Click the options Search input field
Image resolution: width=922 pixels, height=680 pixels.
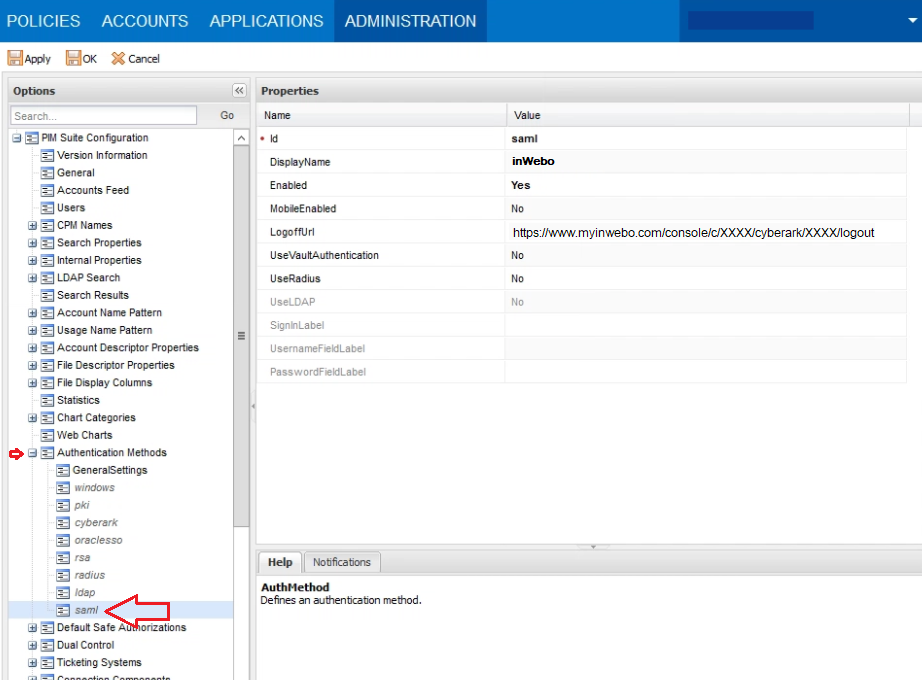pyautogui.click(x=104, y=116)
